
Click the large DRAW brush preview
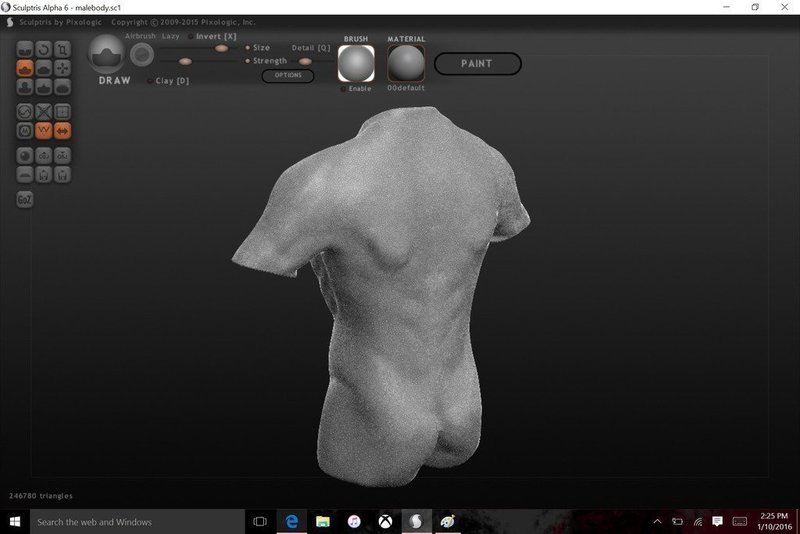click(x=106, y=54)
